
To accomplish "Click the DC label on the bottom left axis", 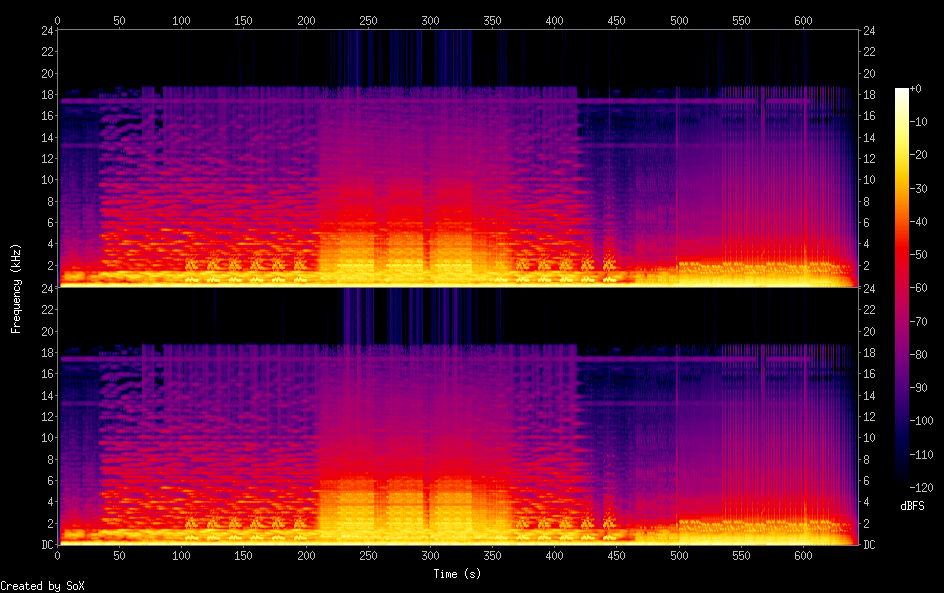I will click(x=45, y=545).
